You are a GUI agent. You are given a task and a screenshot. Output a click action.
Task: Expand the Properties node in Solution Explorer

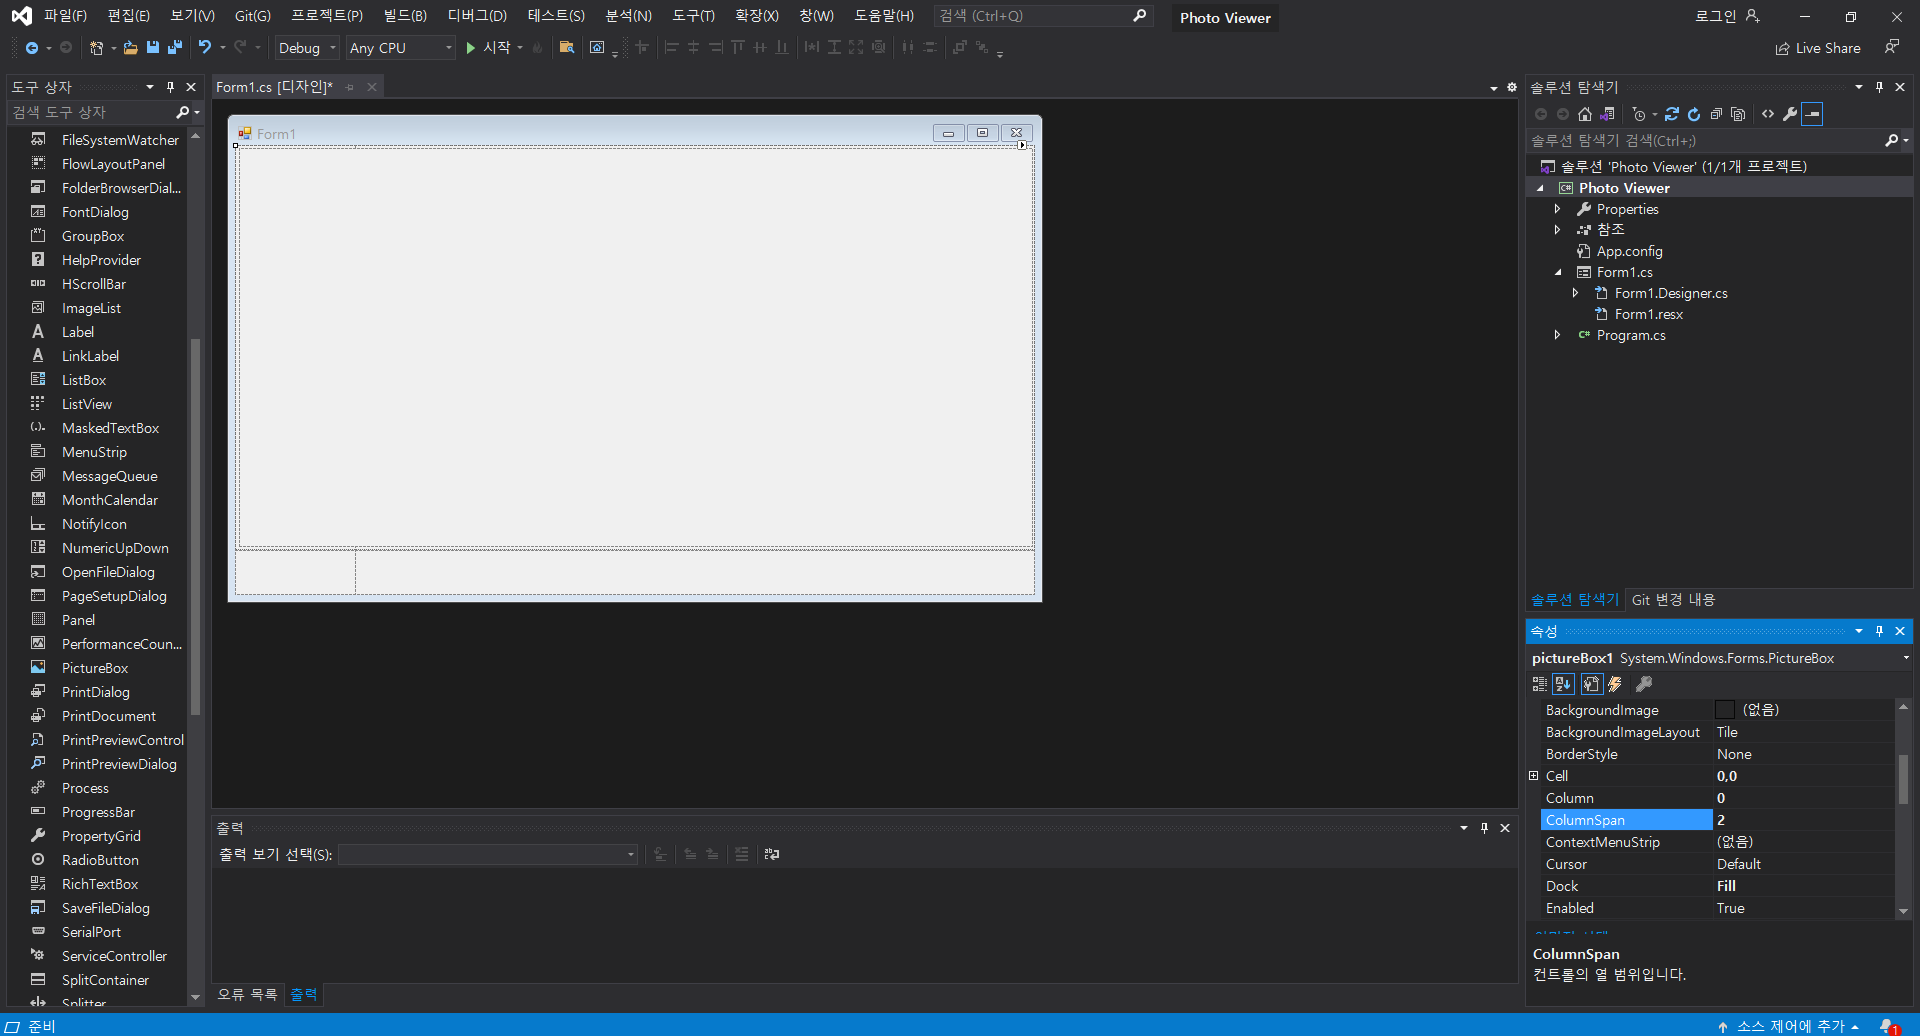(1557, 209)
